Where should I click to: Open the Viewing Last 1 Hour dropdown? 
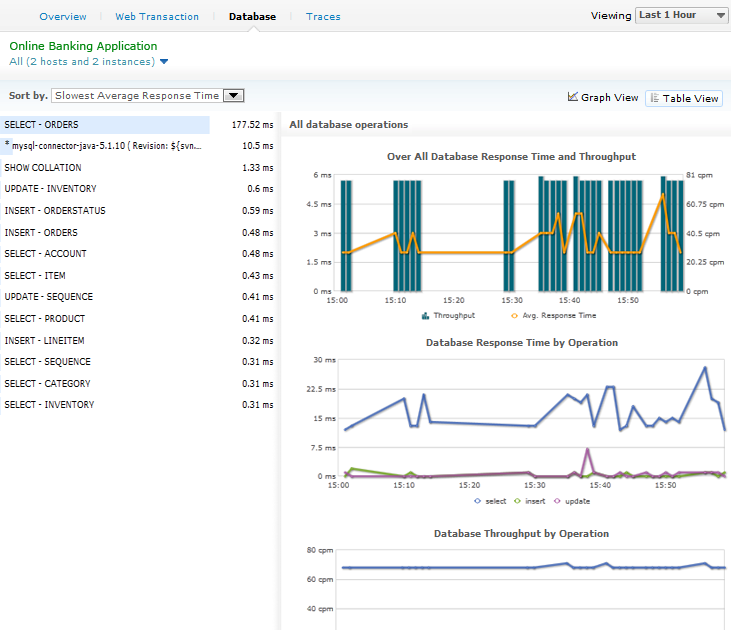(682, 16)
